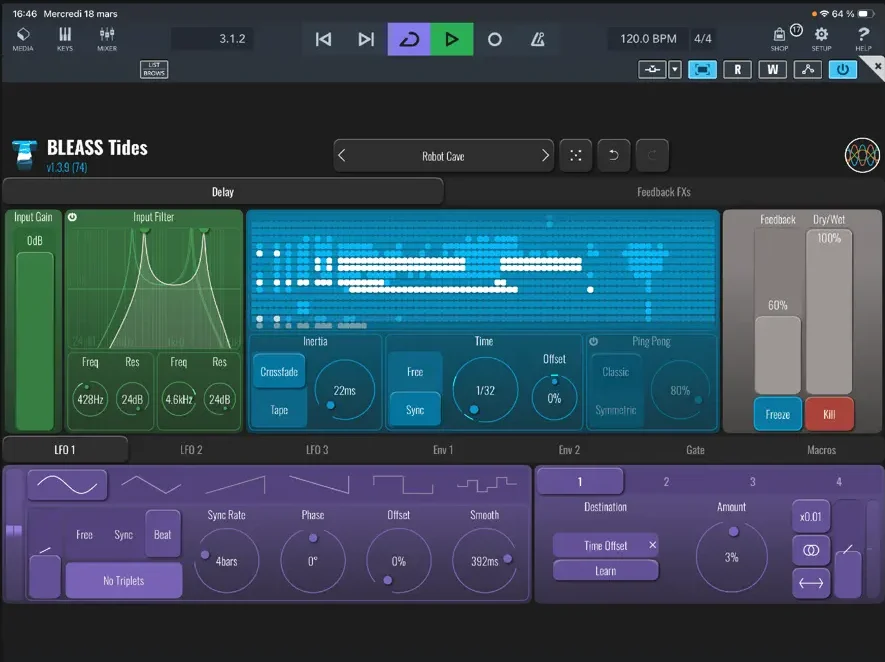Select the sine LFO waveform
Screen dimensions: 885x662
point(67,485)
